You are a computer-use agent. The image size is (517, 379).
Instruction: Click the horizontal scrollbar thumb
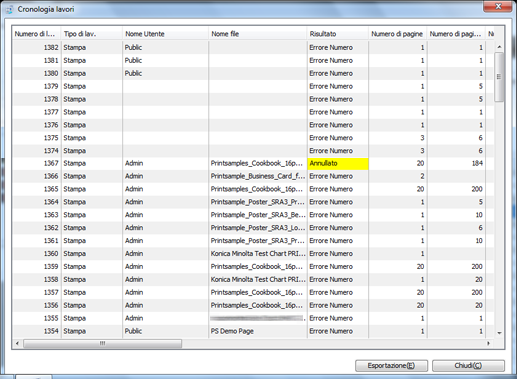(x=103, y=343)
